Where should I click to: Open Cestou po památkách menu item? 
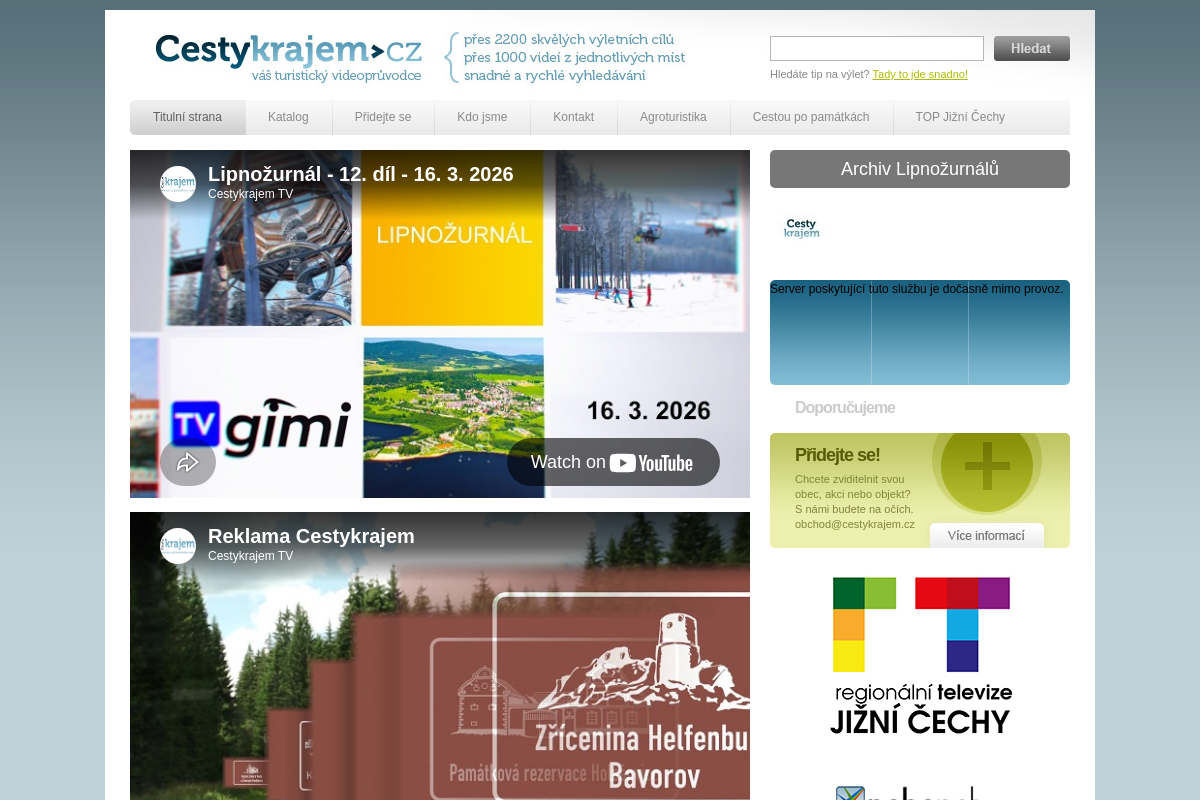click(x=811, y=117)
